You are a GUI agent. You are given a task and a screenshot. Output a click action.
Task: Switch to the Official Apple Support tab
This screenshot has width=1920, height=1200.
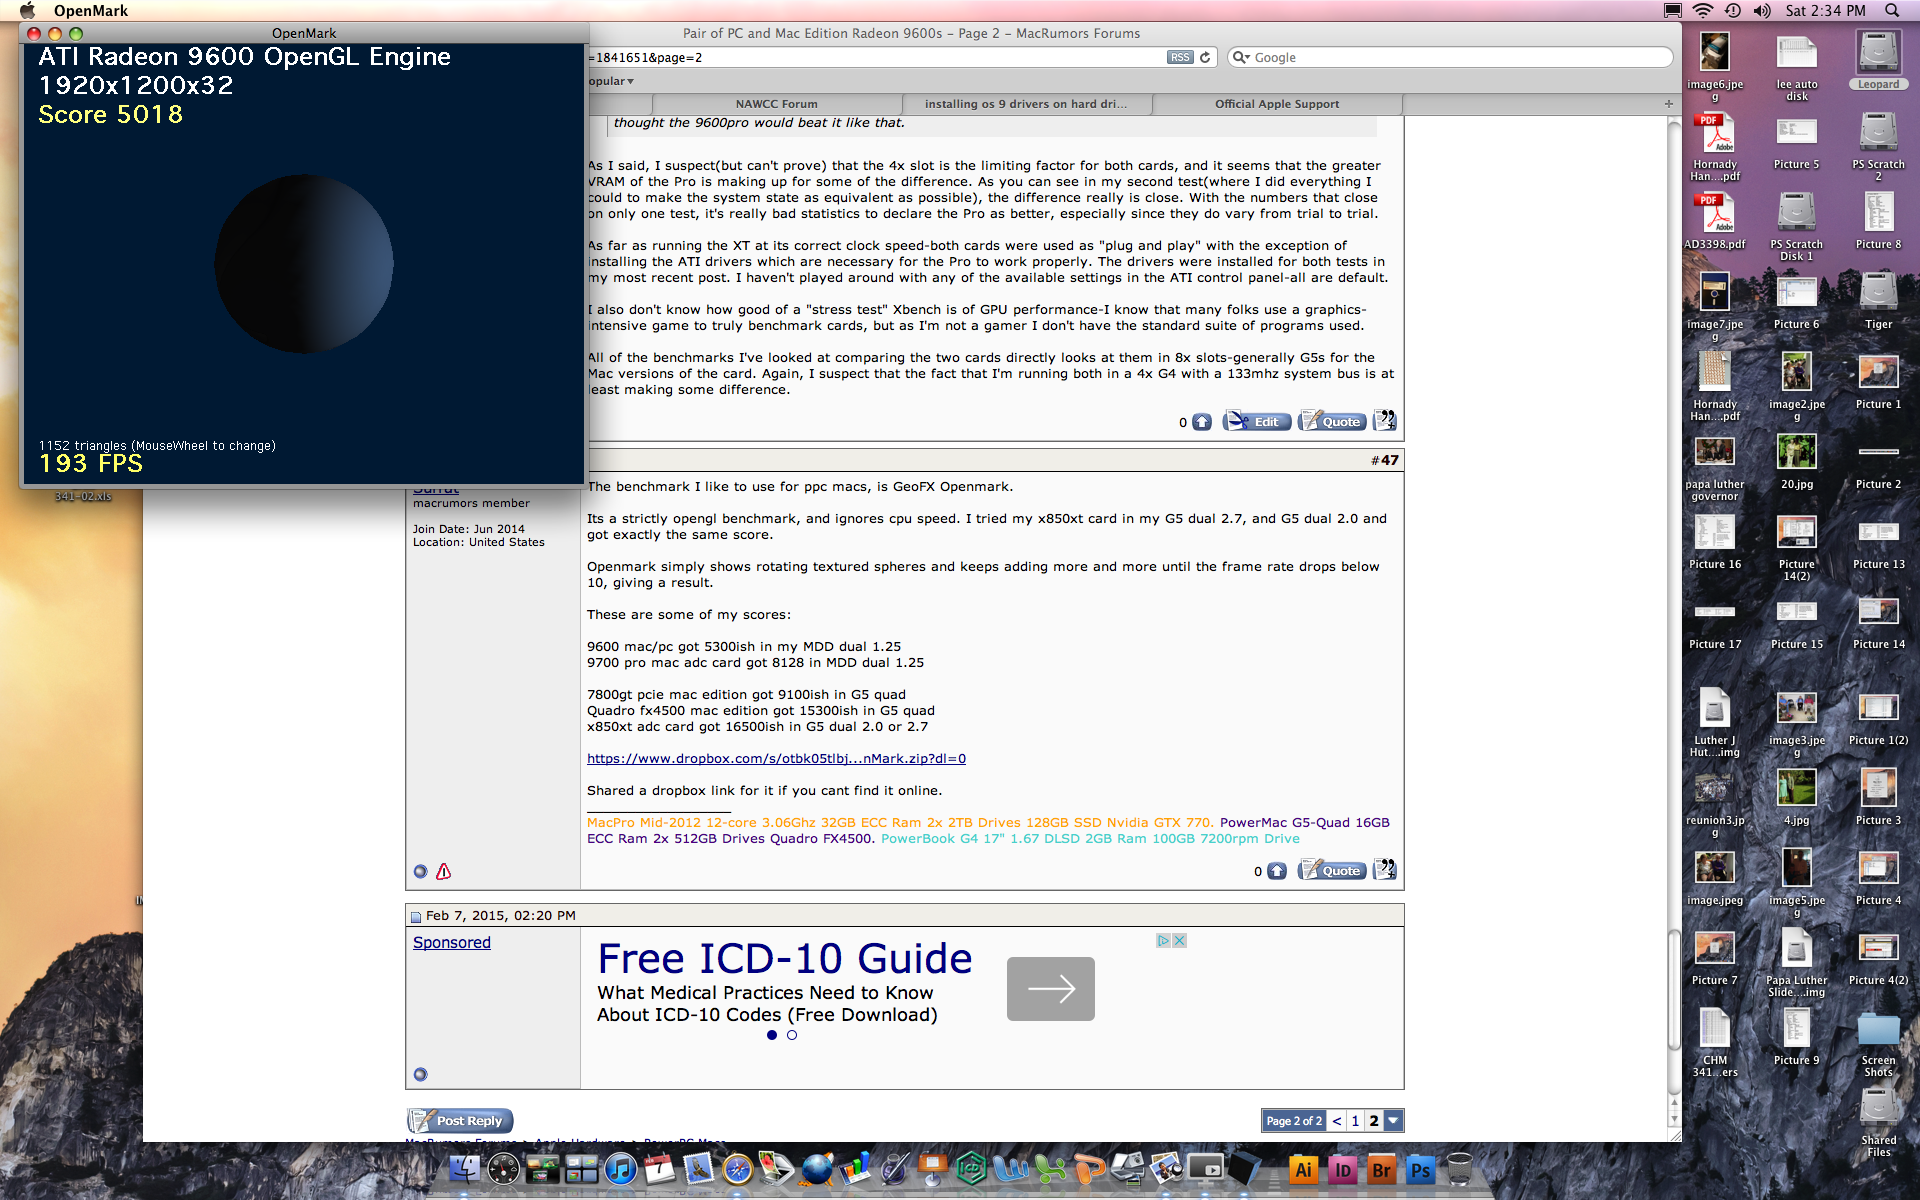[x=1276, y=104]
